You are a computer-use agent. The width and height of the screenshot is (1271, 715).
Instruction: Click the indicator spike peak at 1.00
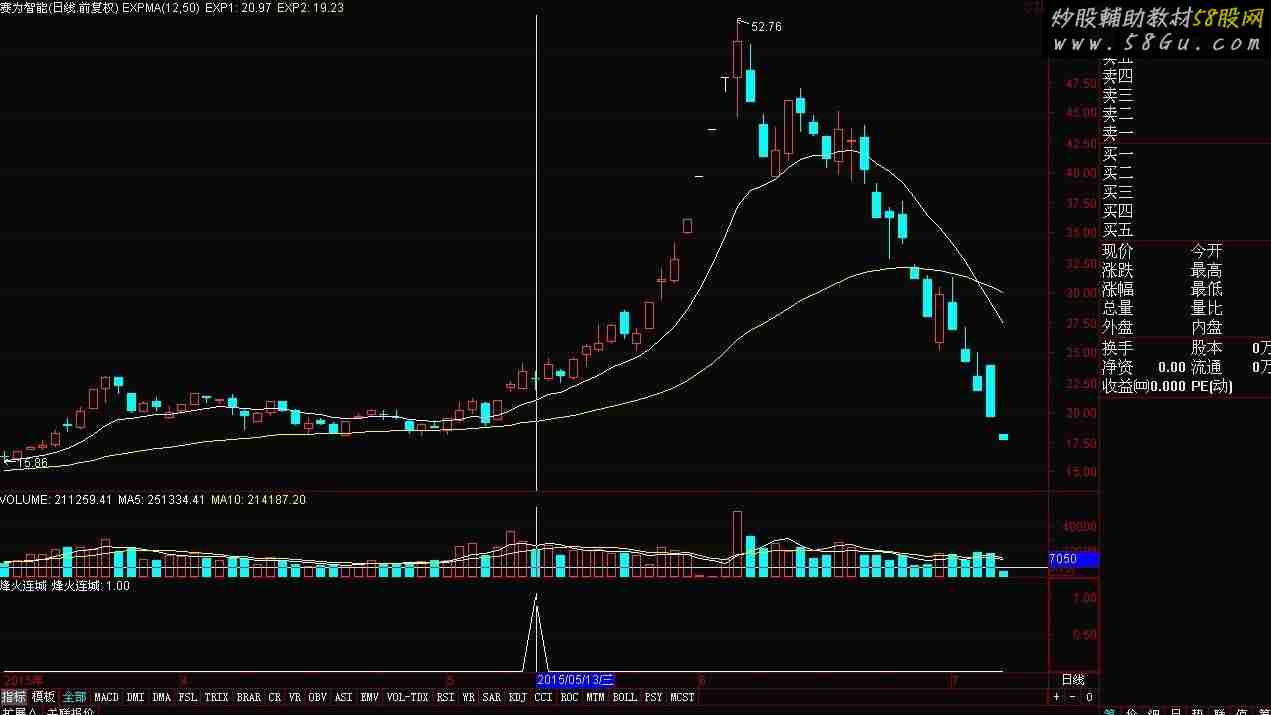pyautogui.click(x=536, y=599)
